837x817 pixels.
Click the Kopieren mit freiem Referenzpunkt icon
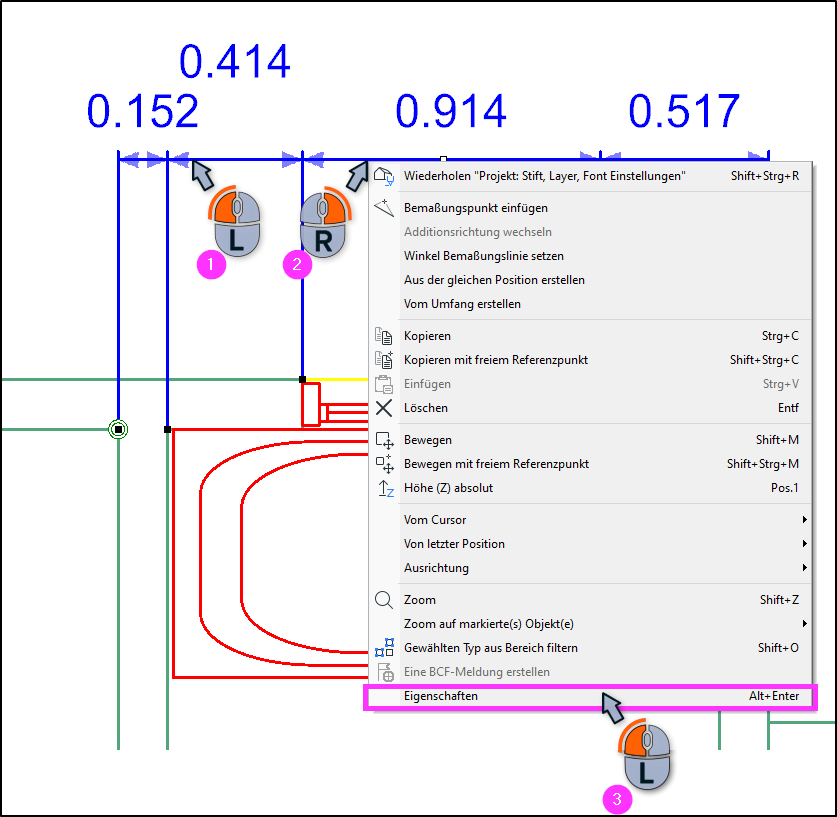[384, 360]
